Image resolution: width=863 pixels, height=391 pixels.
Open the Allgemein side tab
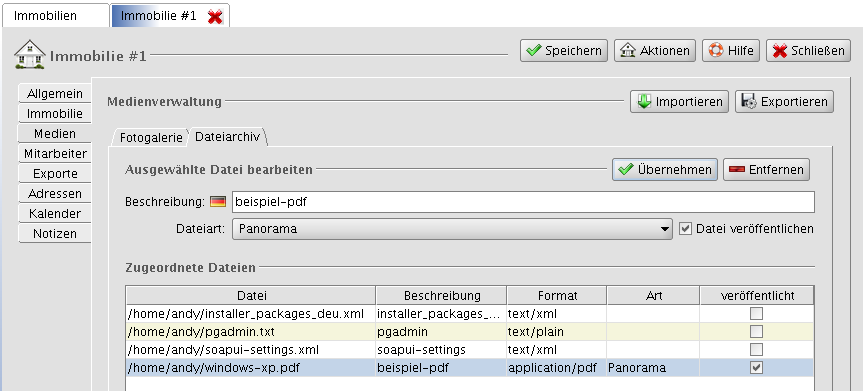click(55, 94)
